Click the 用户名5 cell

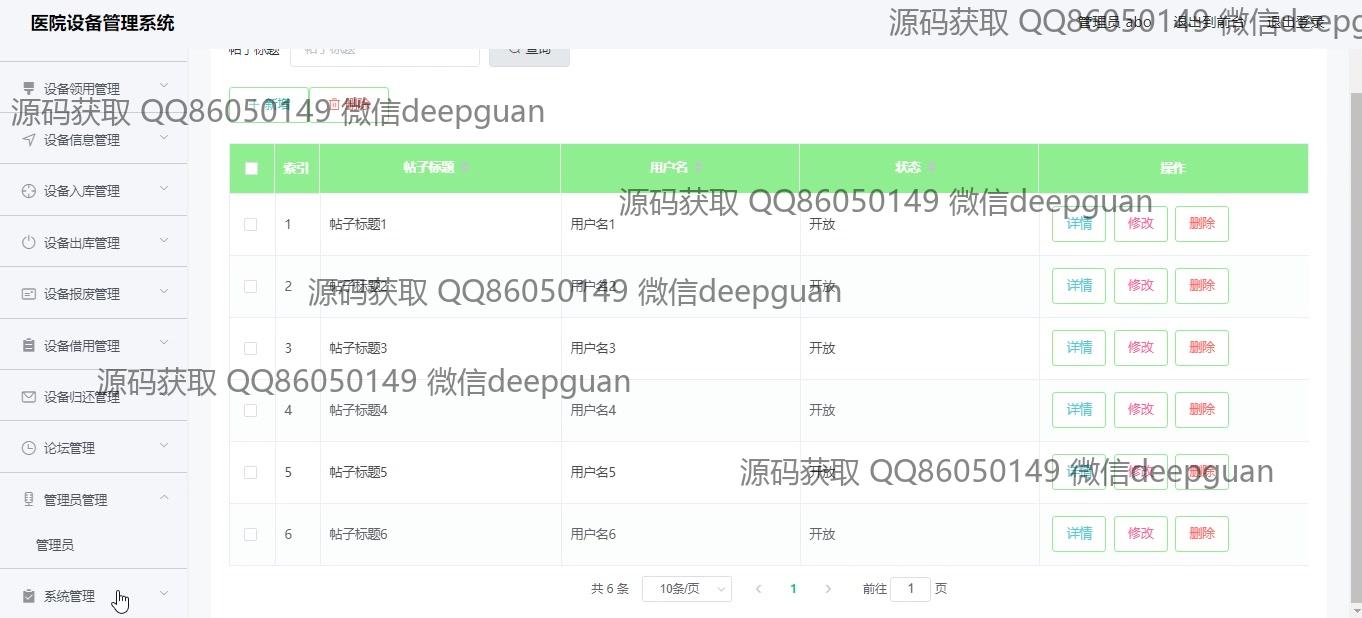(680, 472)
